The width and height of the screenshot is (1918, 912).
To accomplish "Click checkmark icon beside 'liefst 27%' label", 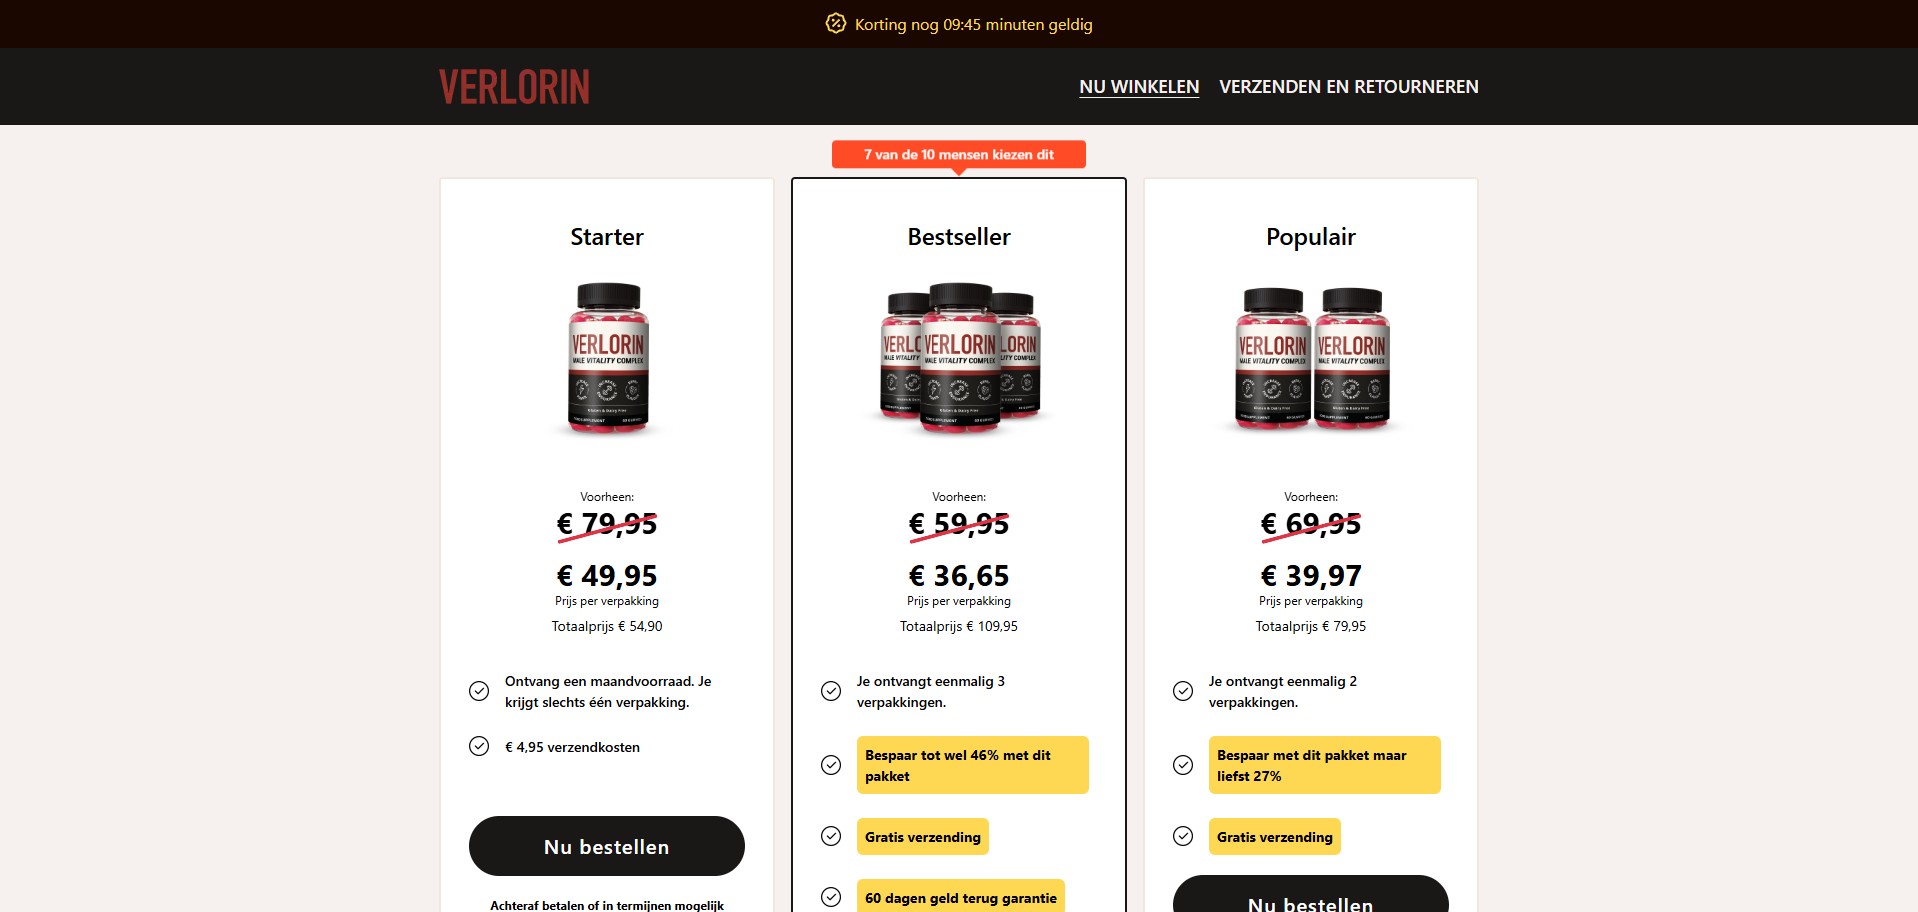I will point(1183,765).
